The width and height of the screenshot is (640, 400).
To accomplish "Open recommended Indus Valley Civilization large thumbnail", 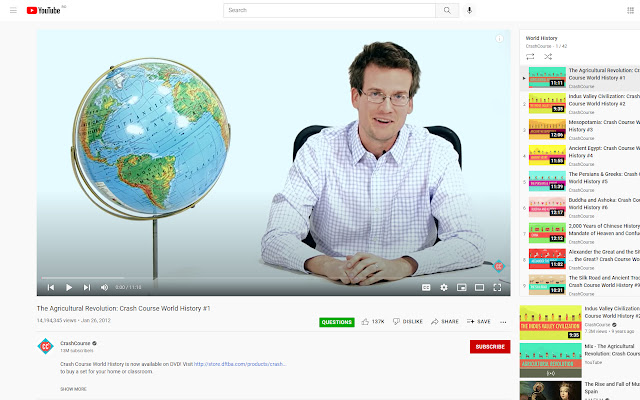I will pyautogui.click(x=551, y=322).
